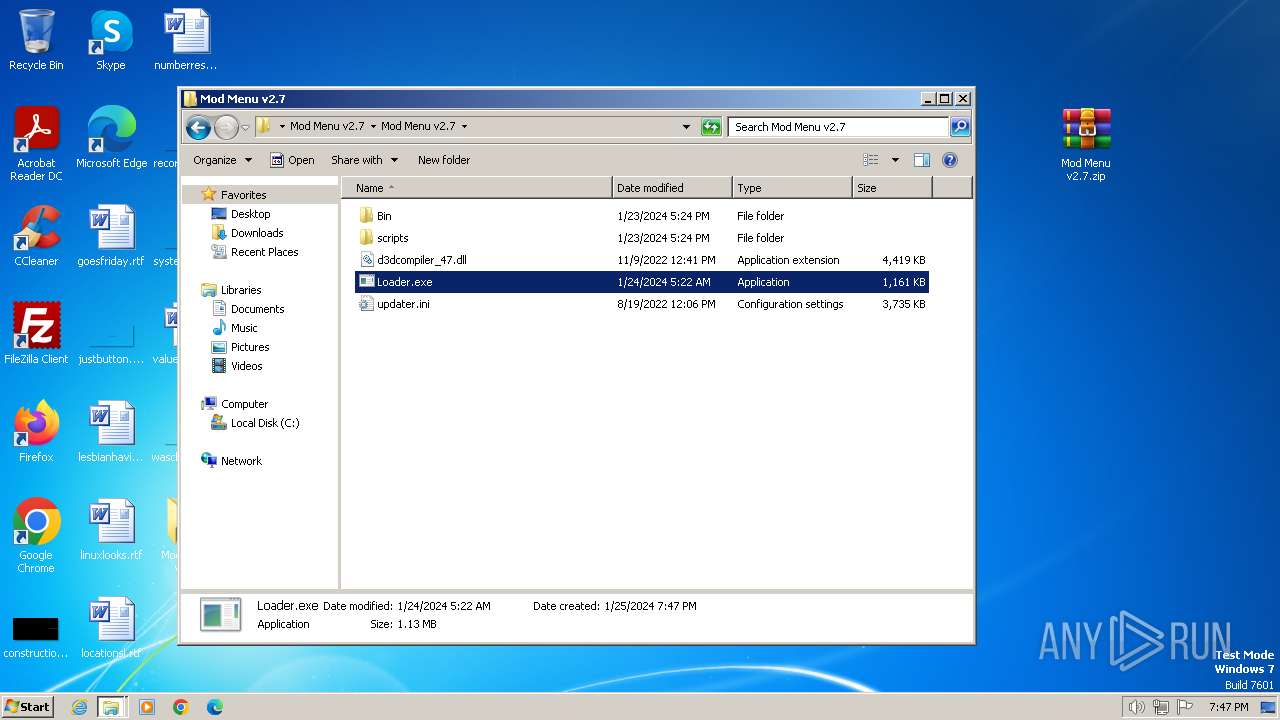
Task: Select goesfriday.rtf desktop document
Action: [x=111, y=235]
